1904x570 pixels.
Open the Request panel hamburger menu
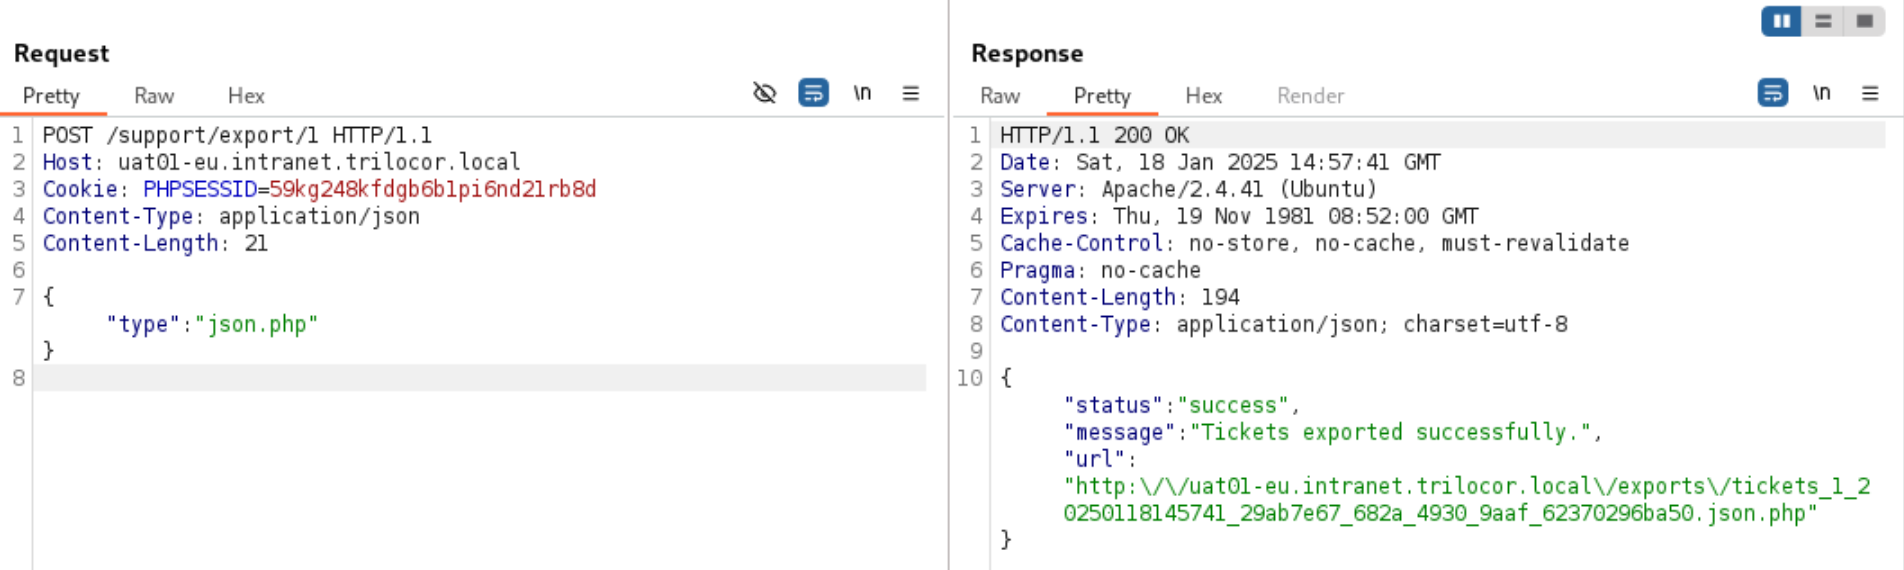(x=910, y=93)
